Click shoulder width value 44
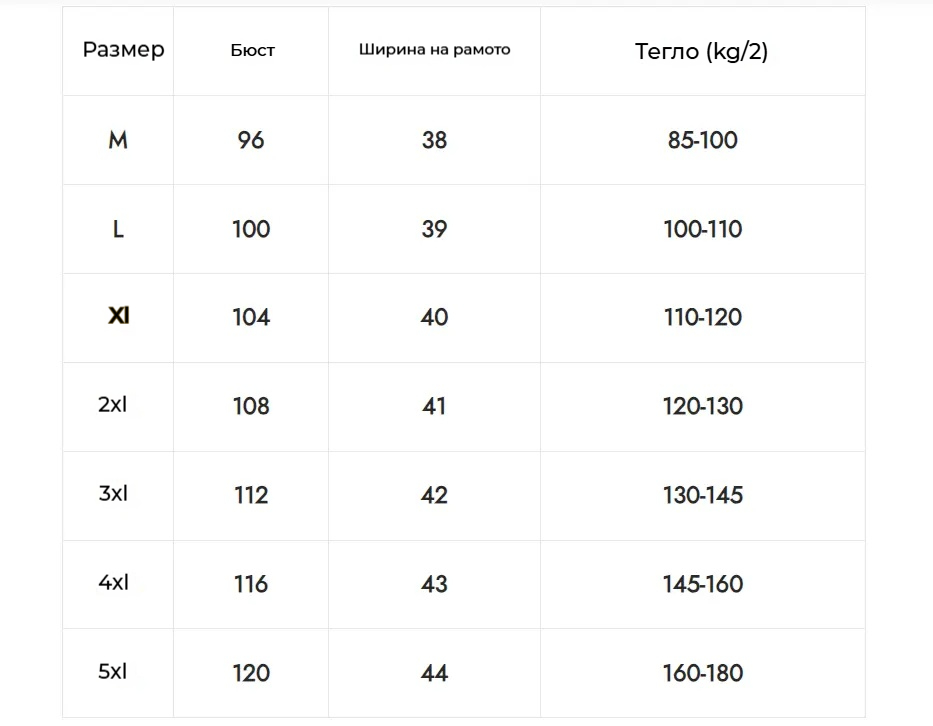This screenshot has width=933, height=726. [x=434, y=673]
